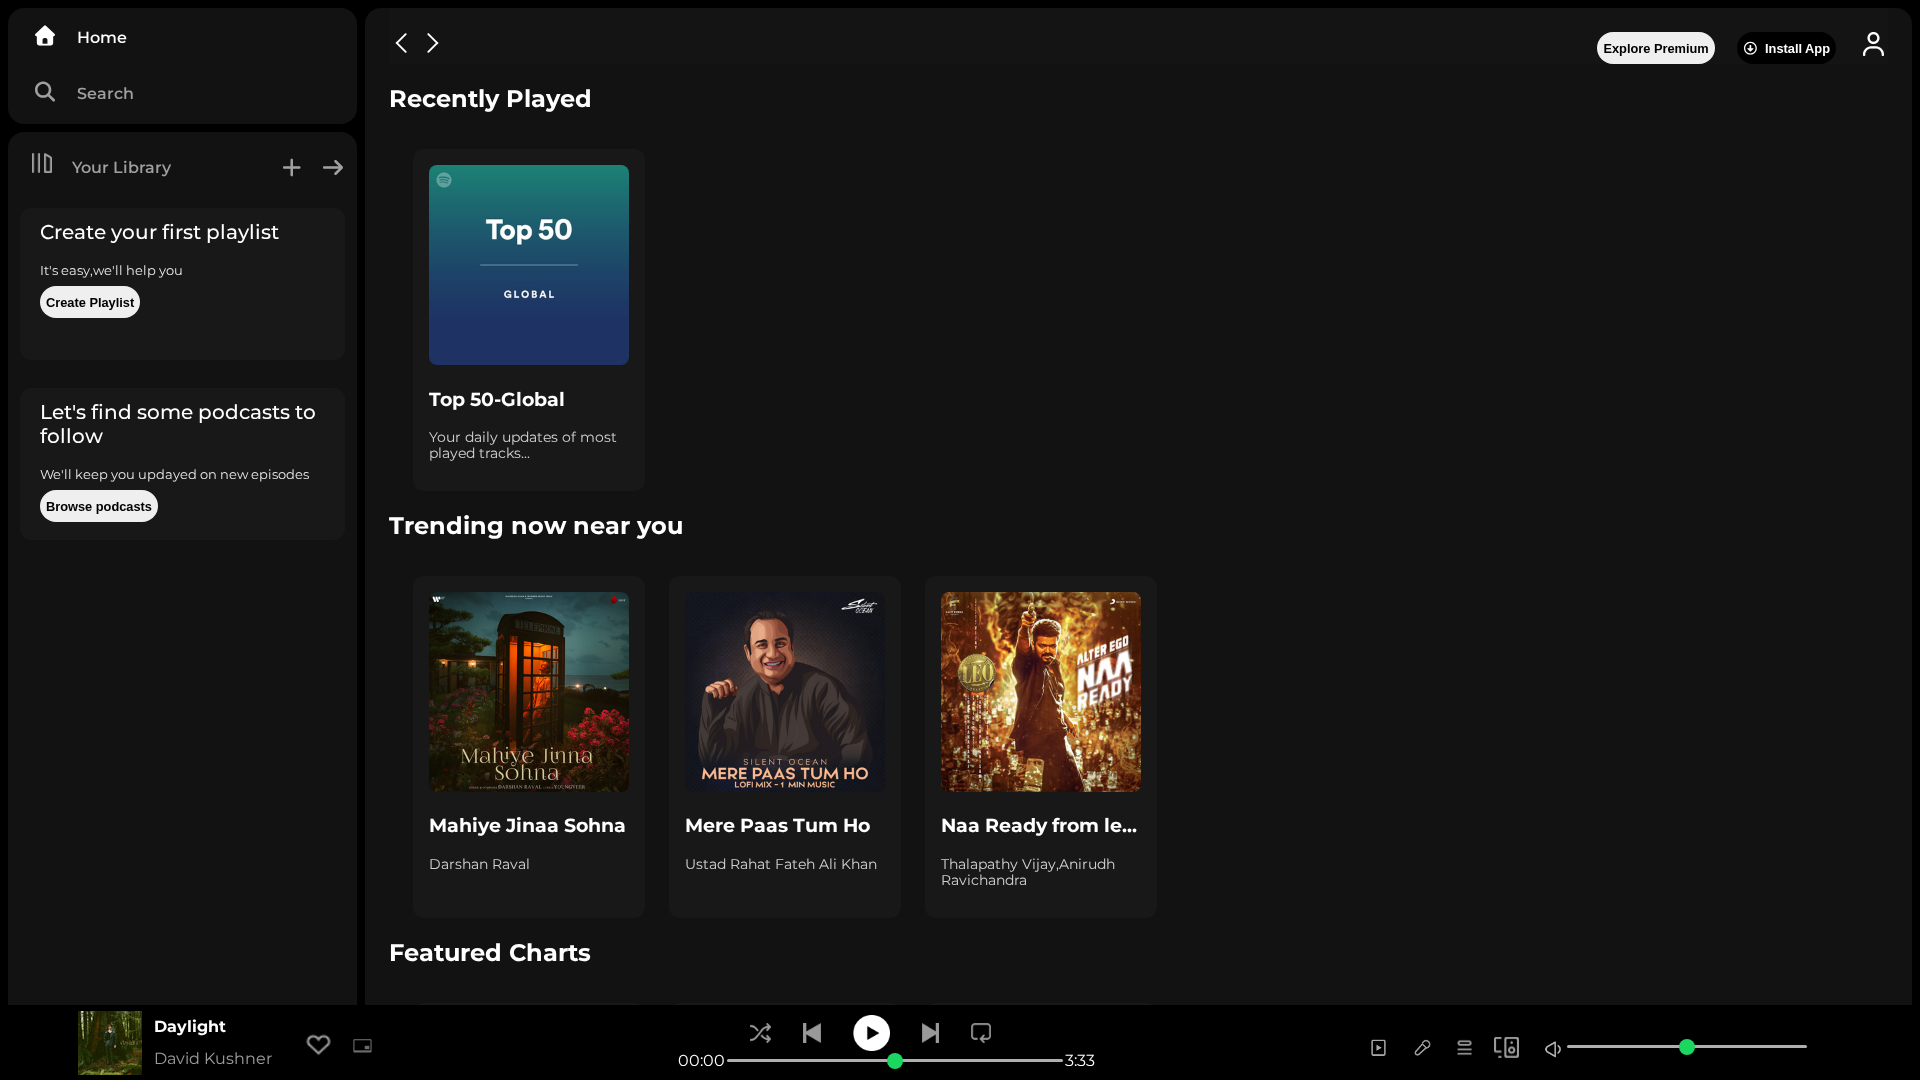Open the play queue icon
Viewport: 1920px width, 1080px height.
(x=1464, y=1048)
